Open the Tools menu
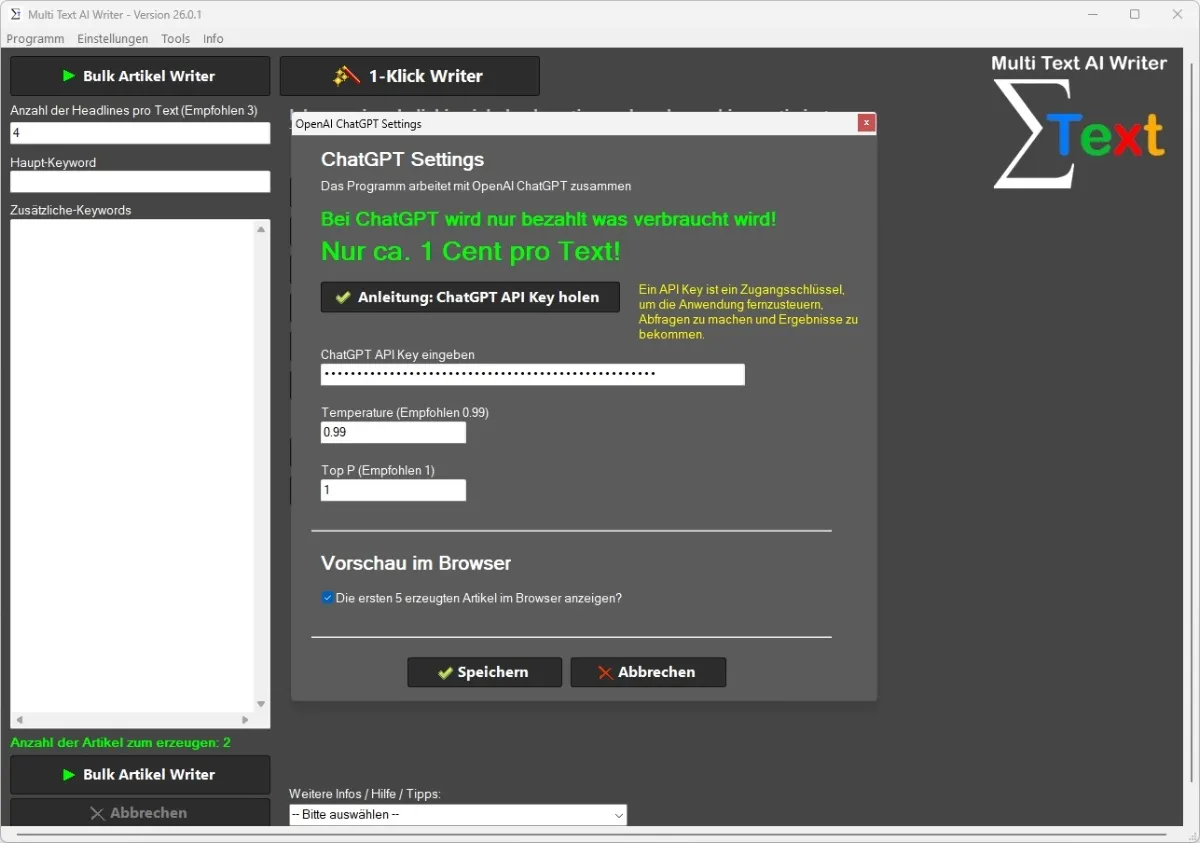The width and height of the screenshot is (1200, 843). coord(175,39)
